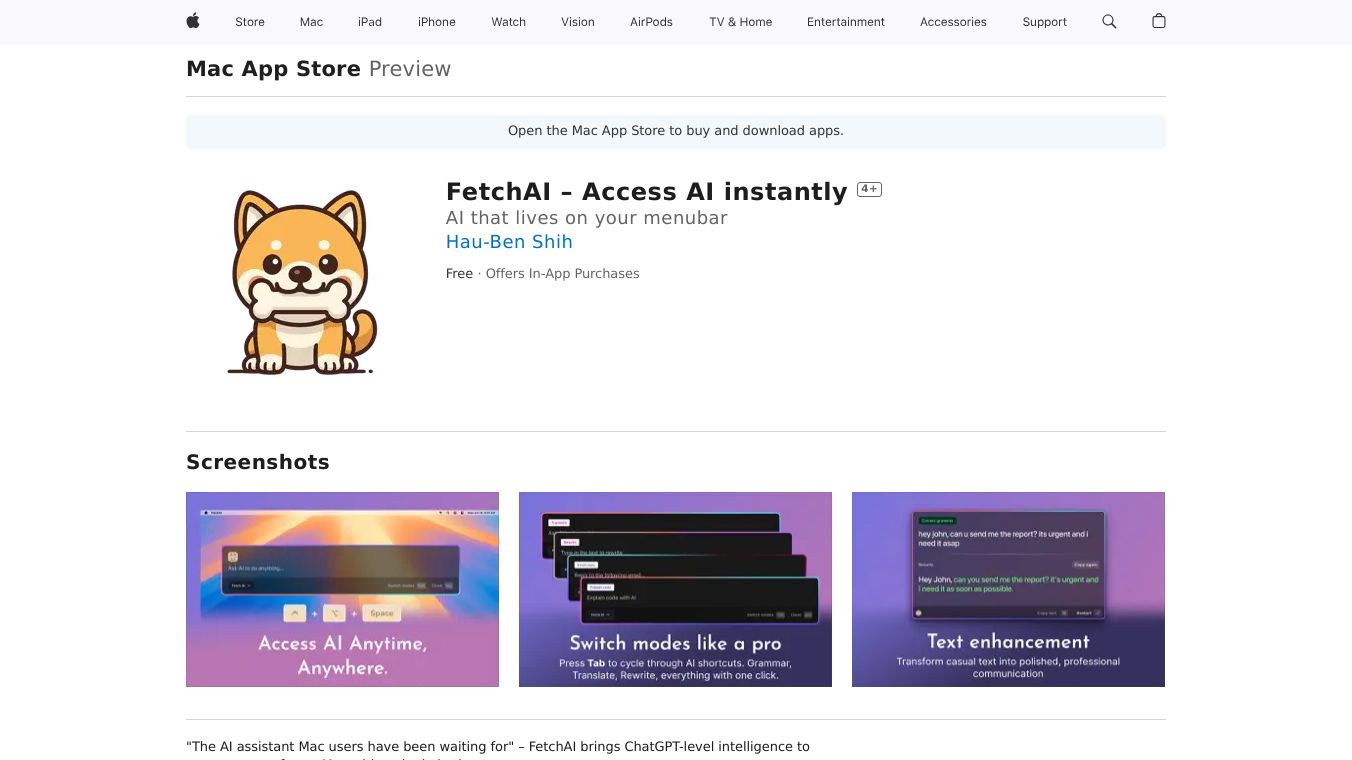Open the shopping bag icon
Screen dimensions: 1352x760
(x=1159, y=21)
